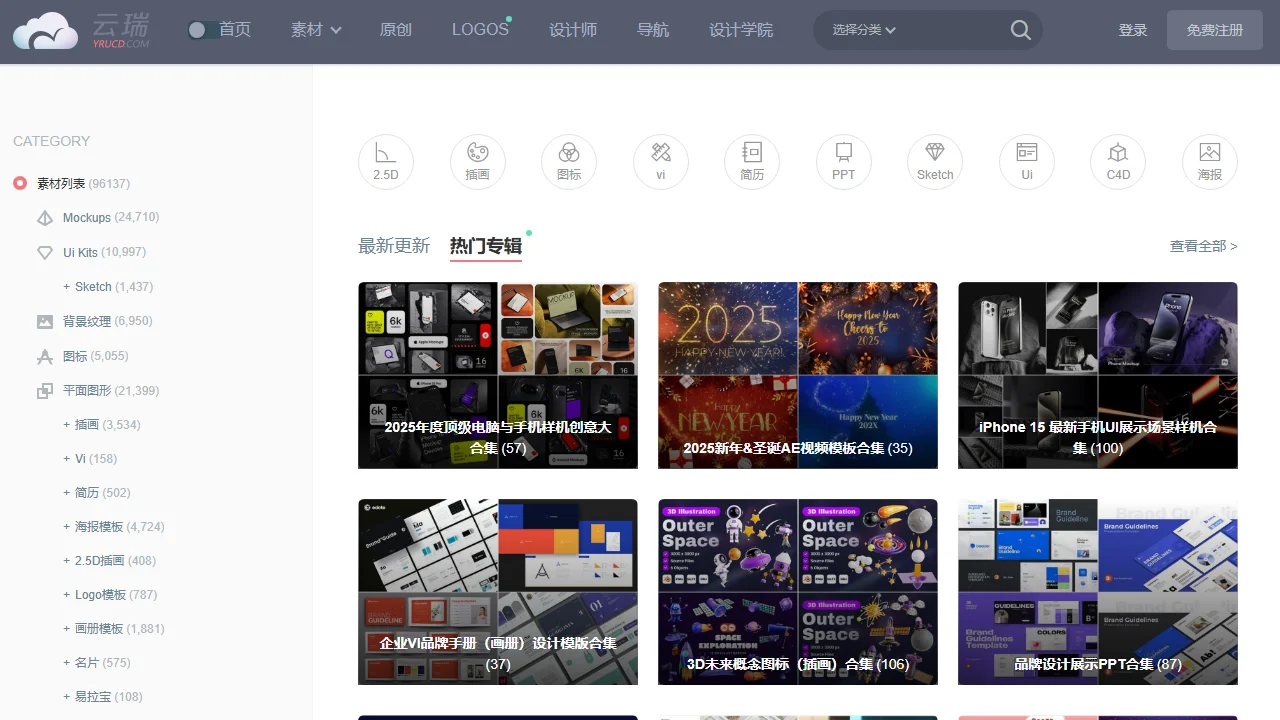Image resolution: width=1280 pixels, height=720 pixels.
Task: Click the 免费注册 registration button
Action: coord(1214,30)
